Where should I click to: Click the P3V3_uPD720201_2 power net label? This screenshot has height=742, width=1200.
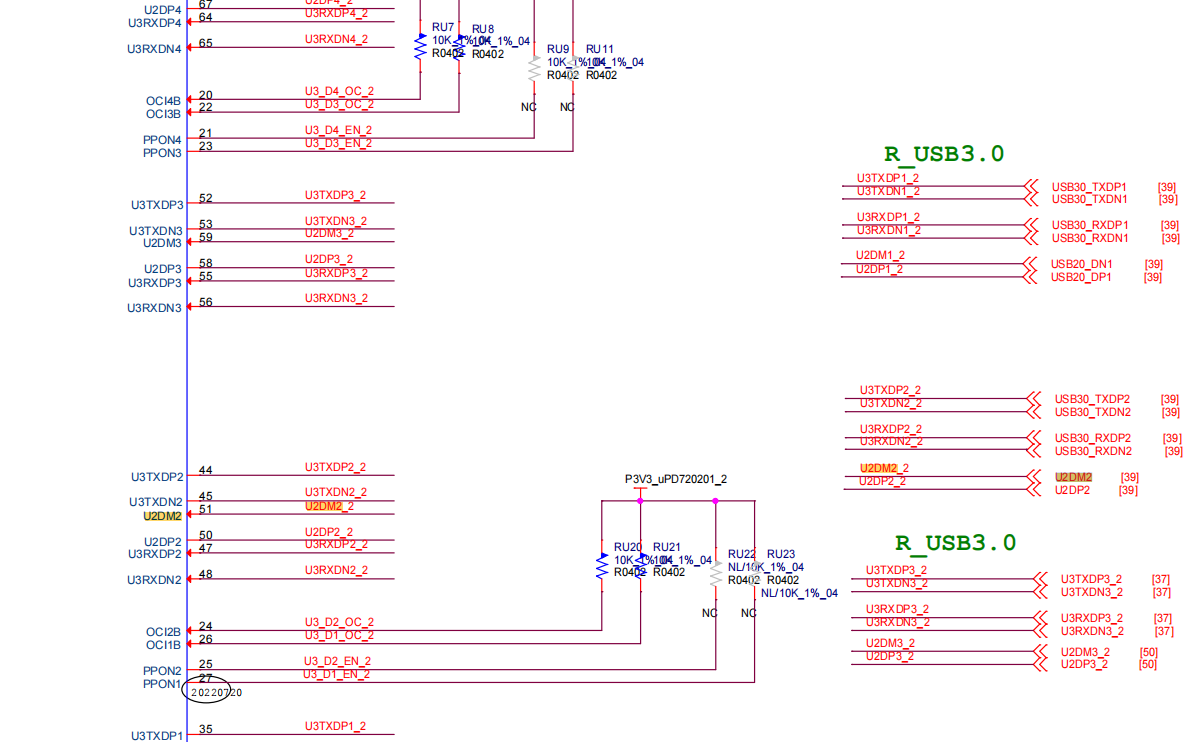(677, 479)
